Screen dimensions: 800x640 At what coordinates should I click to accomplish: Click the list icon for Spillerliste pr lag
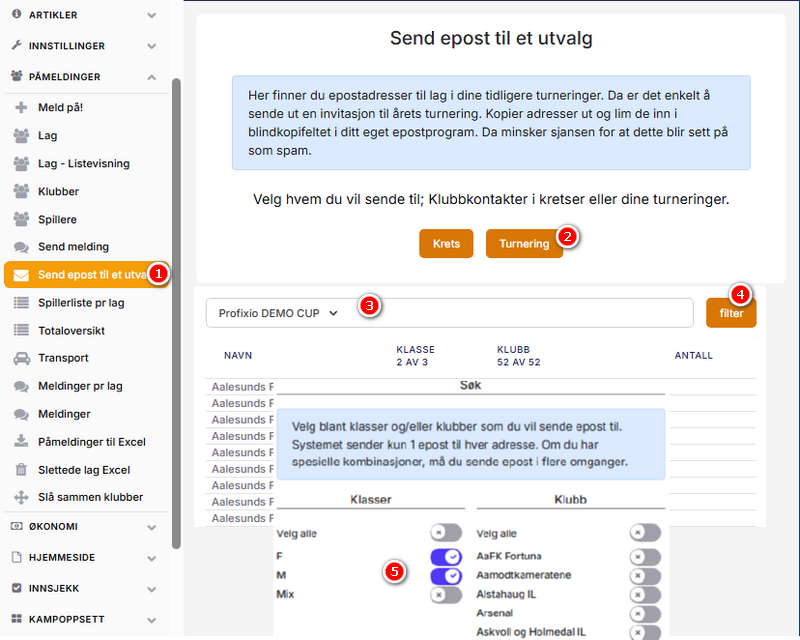(21, 303)
